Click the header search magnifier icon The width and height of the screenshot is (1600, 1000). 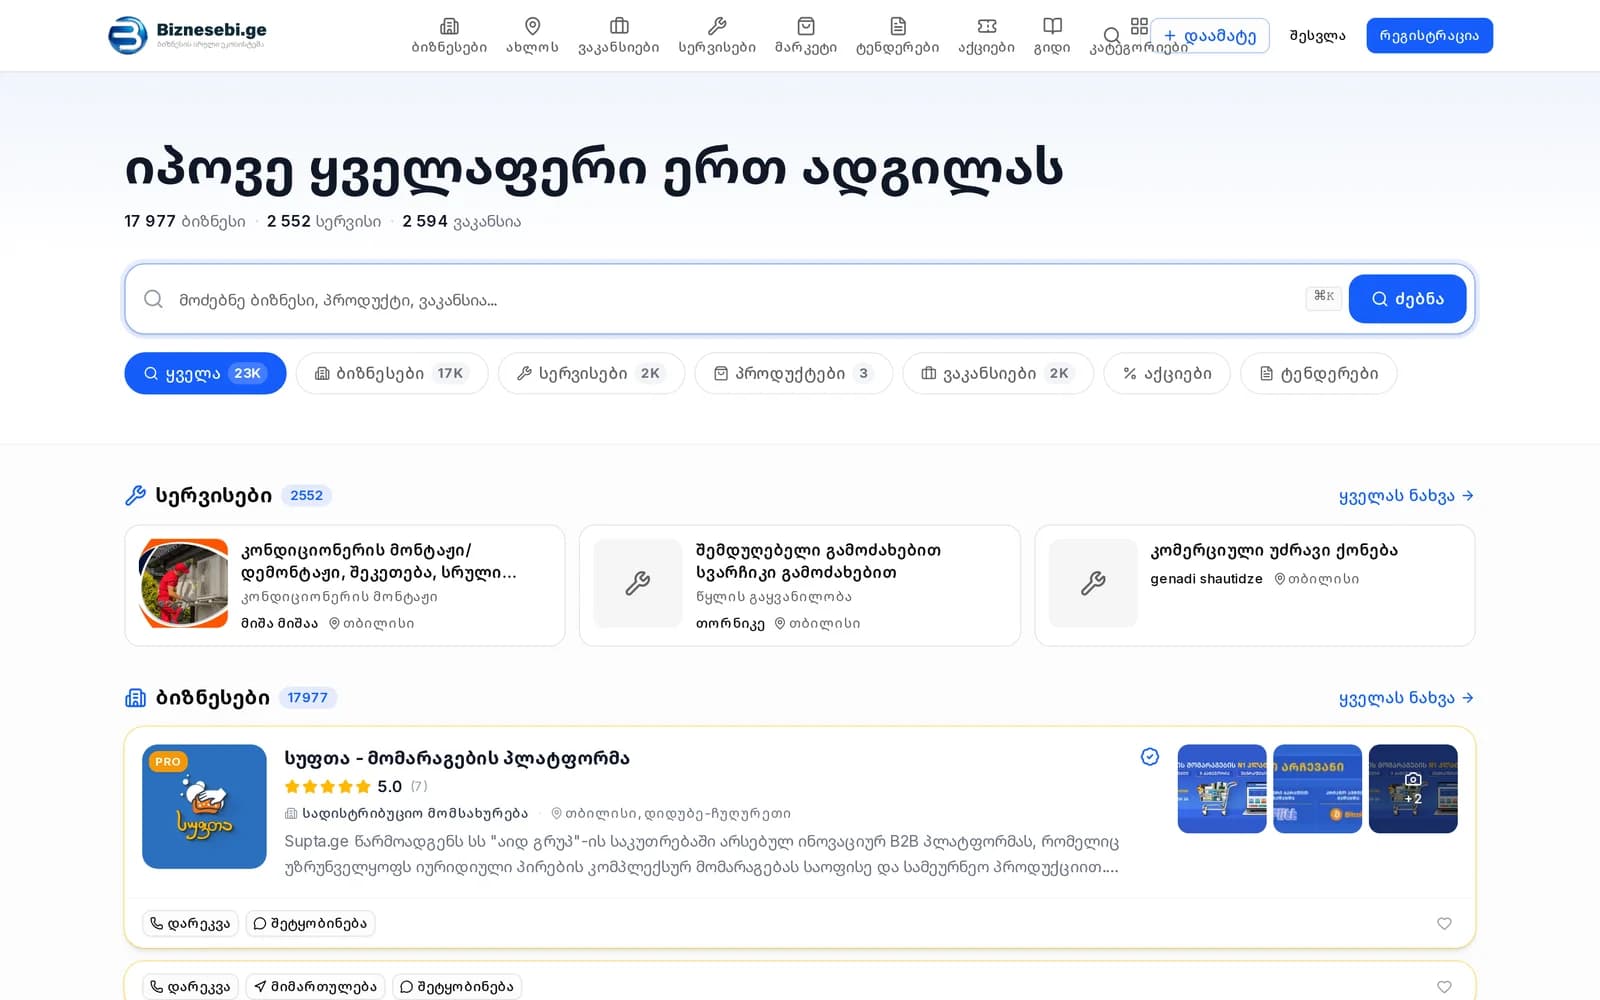(x=1111, y=36)
